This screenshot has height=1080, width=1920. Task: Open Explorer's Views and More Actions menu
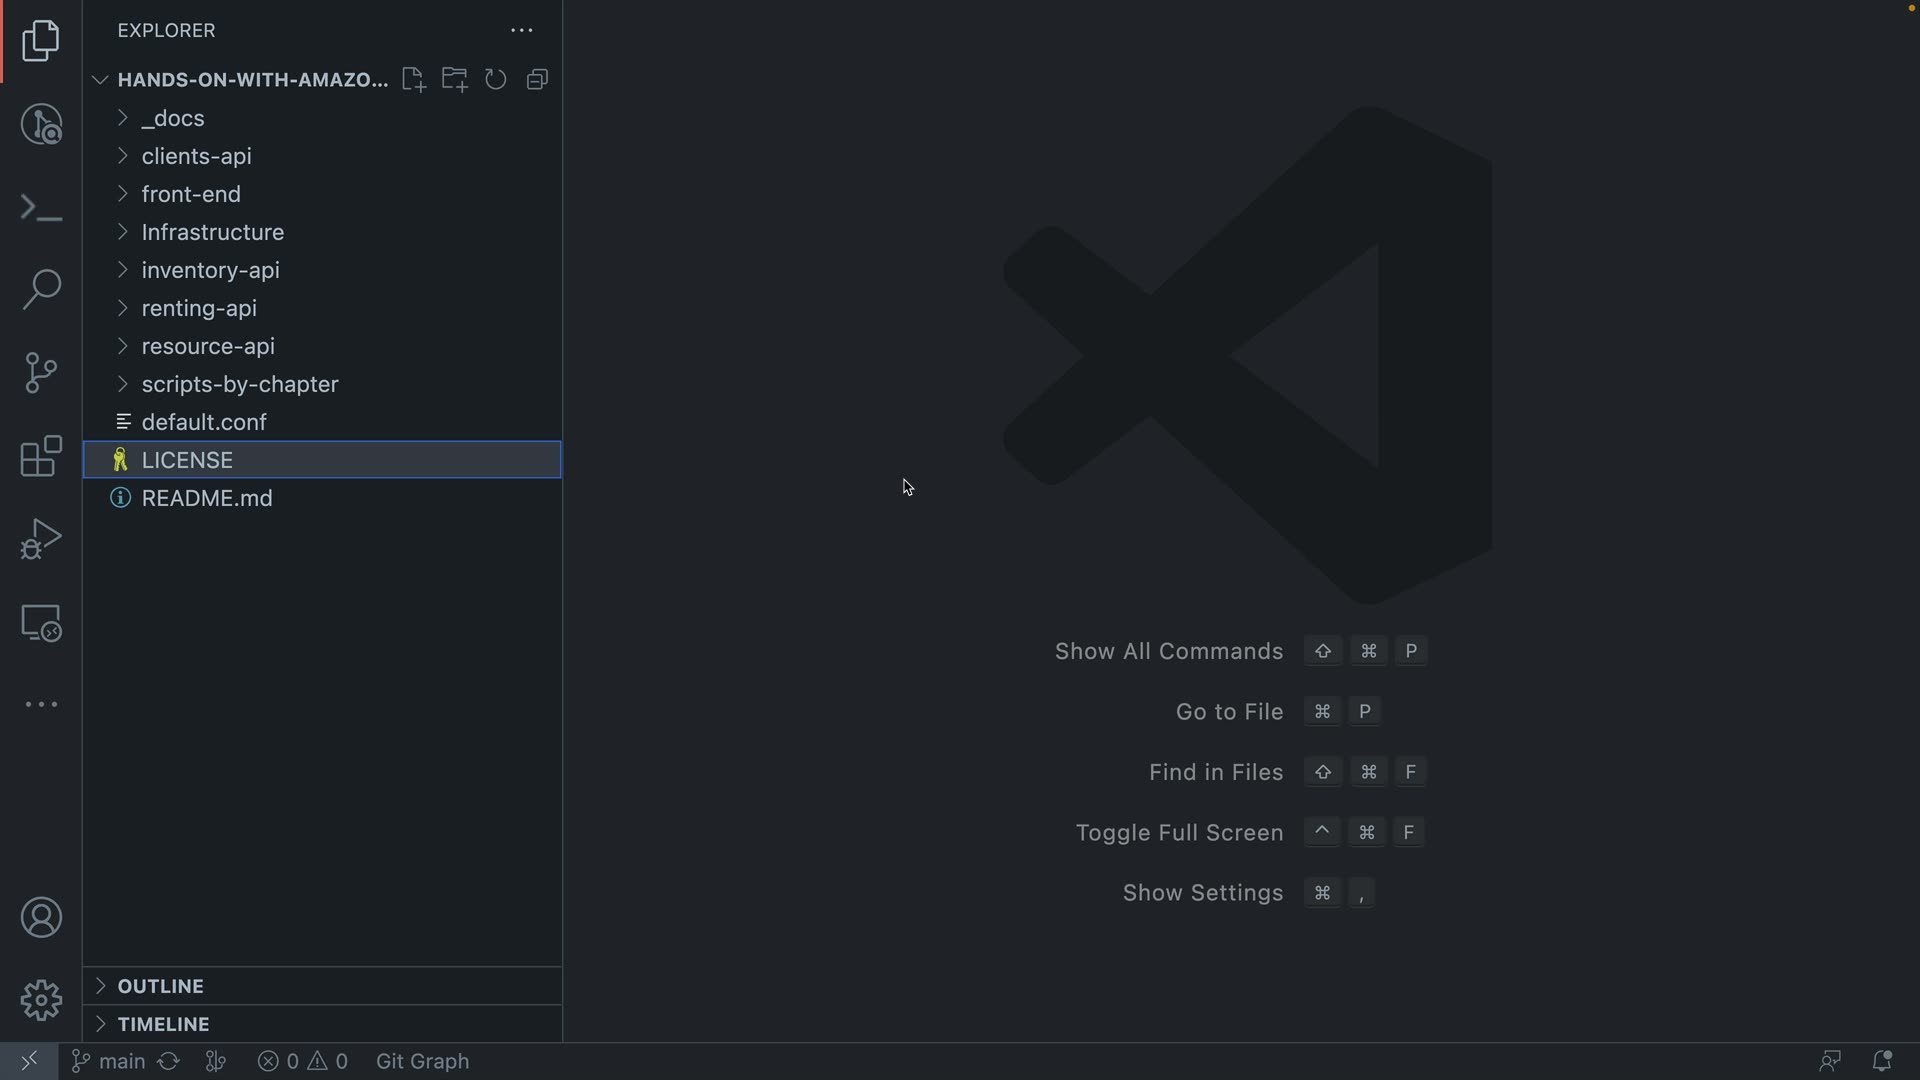click(x=522, y=30)
